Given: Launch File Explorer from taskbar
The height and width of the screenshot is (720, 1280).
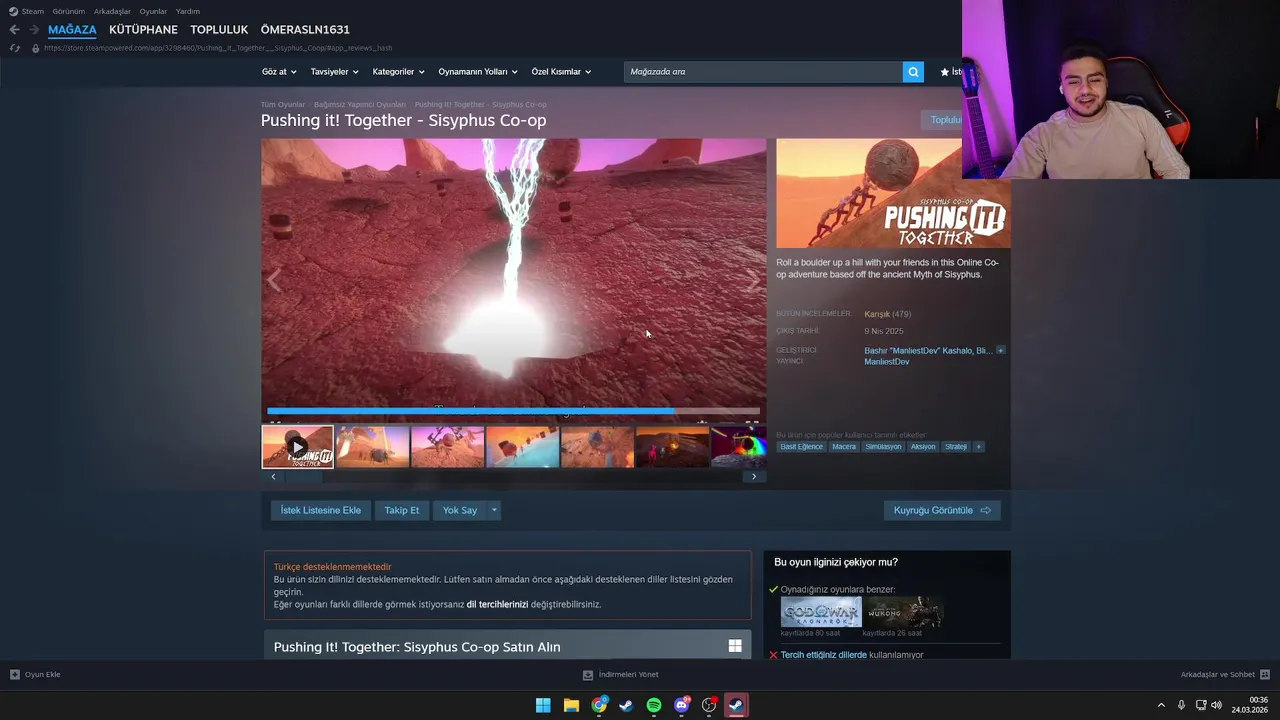Looking at the screenshot, I should point(571,705).
